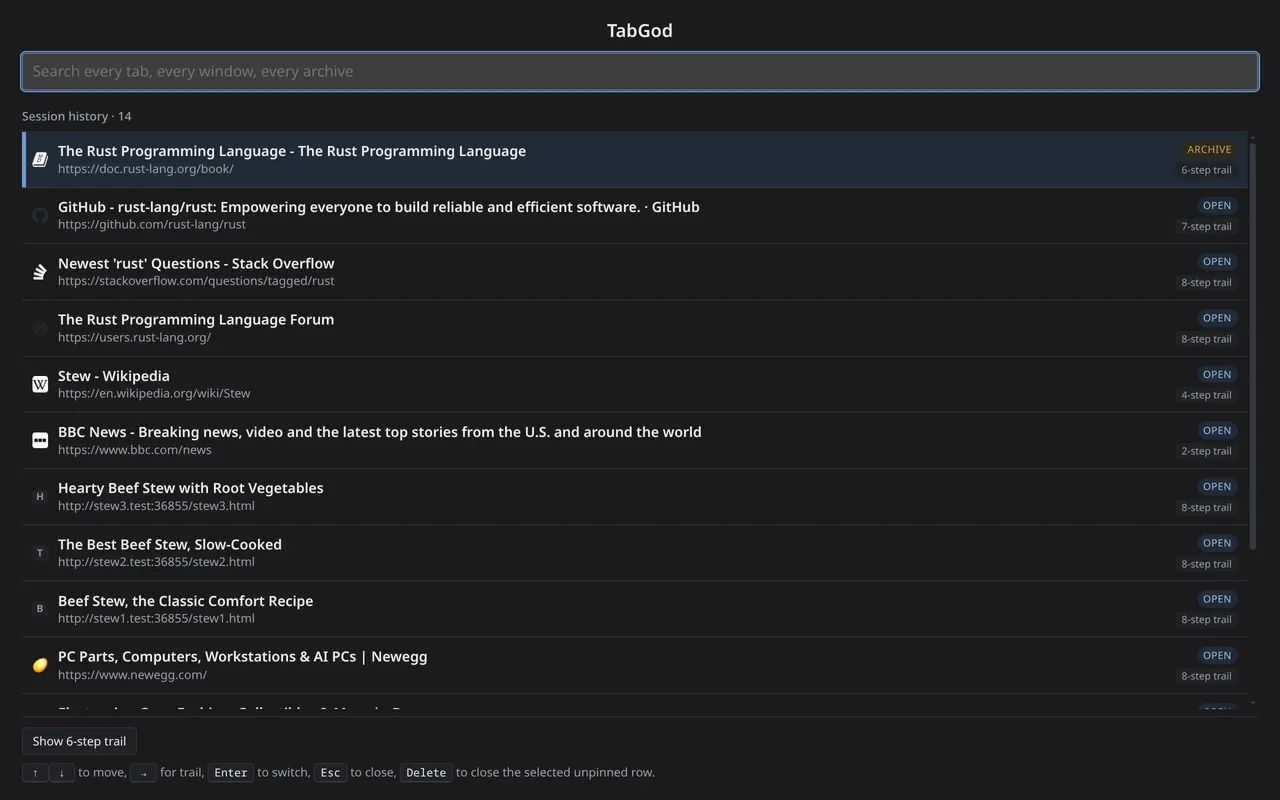Click the 7-step trail label on GitHub row
1280x800 pixels.
click(1206, 226)
